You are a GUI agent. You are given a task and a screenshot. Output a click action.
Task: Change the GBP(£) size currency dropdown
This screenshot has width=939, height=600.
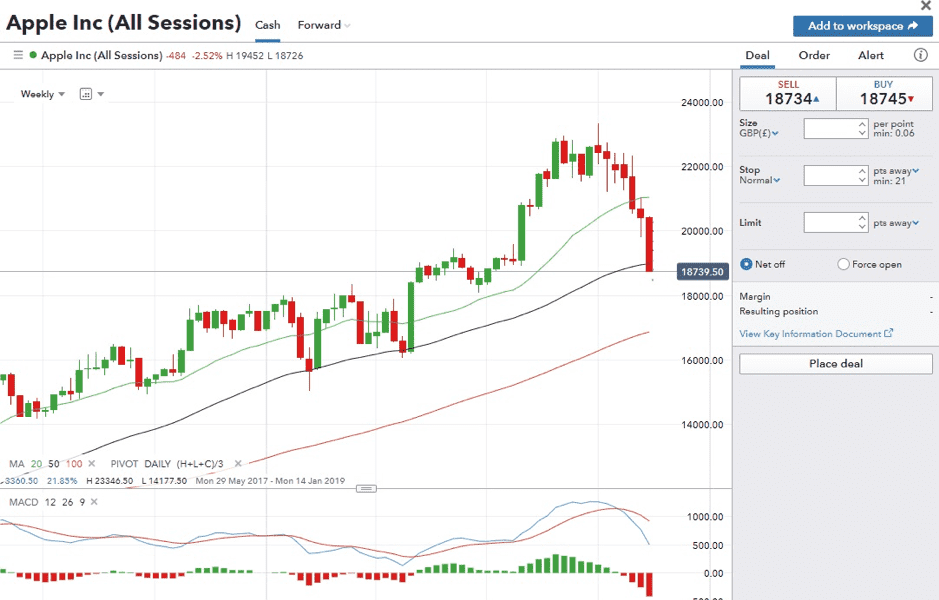tap(759, 133)
